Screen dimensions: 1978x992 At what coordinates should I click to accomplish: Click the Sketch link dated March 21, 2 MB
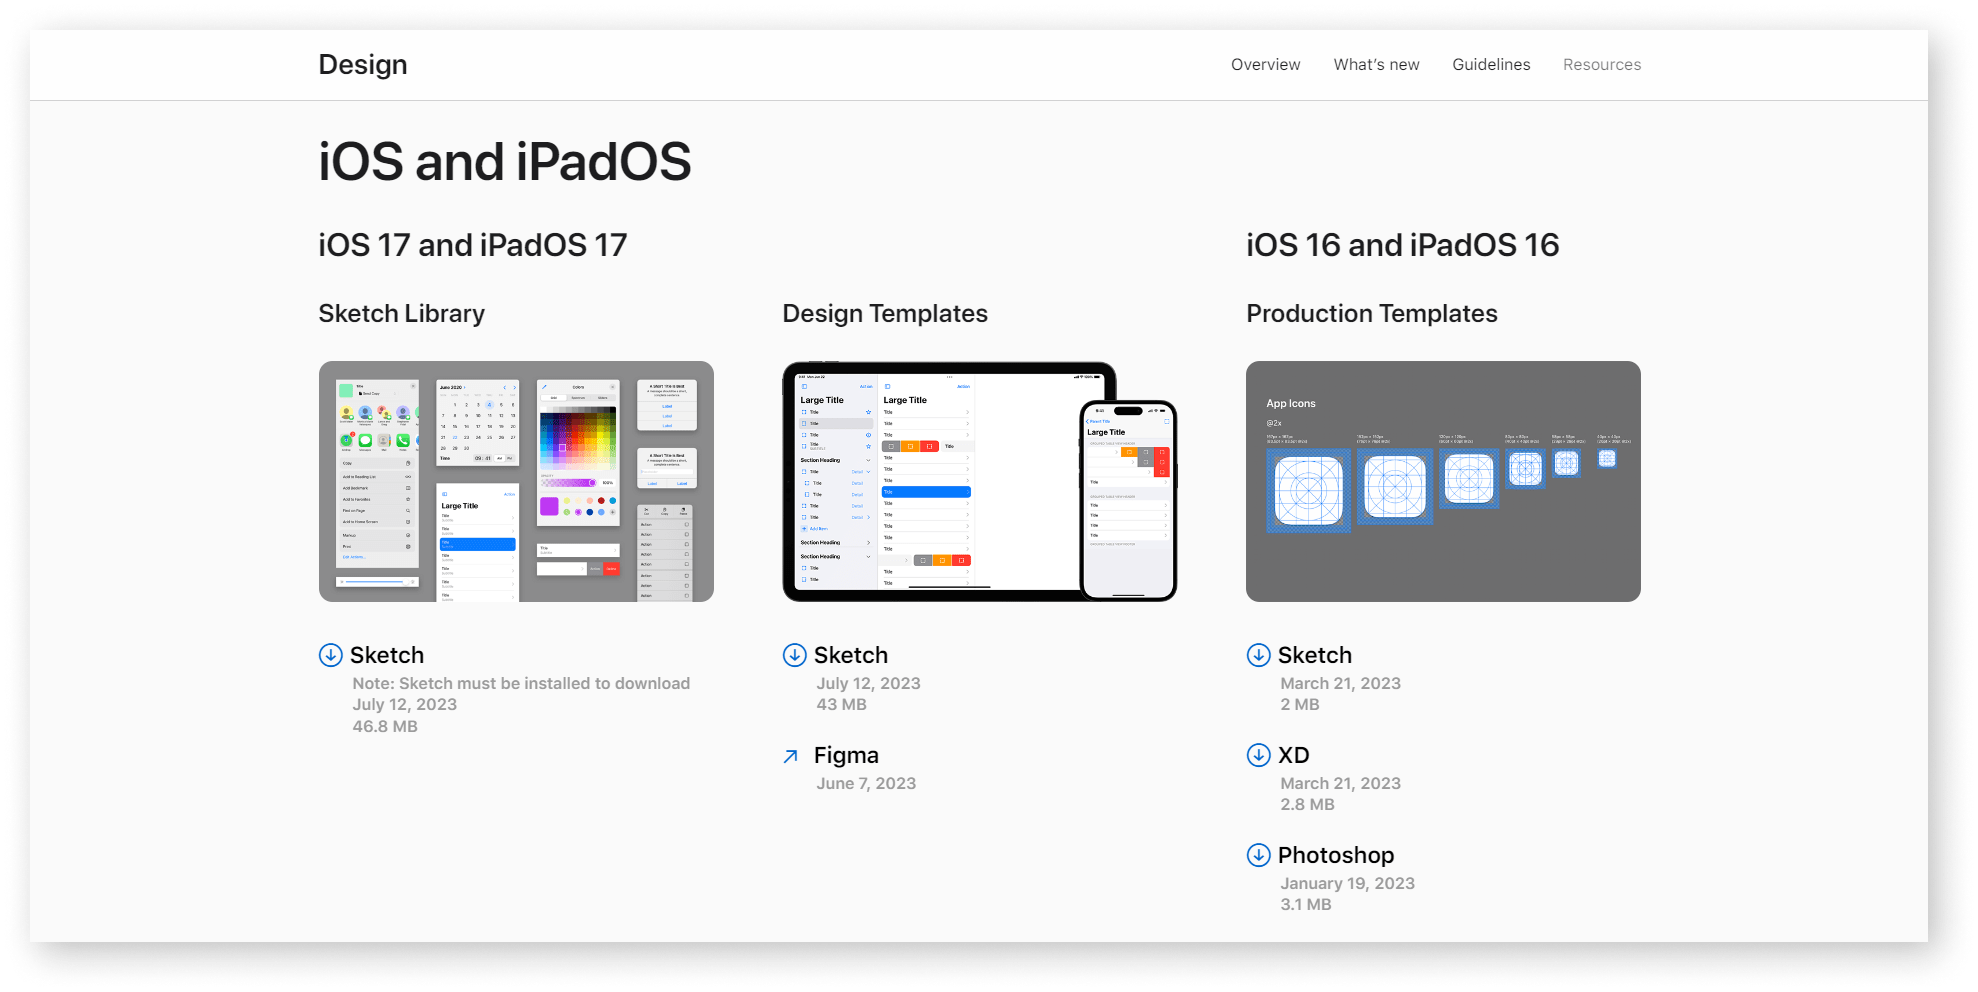(1315, 655)
